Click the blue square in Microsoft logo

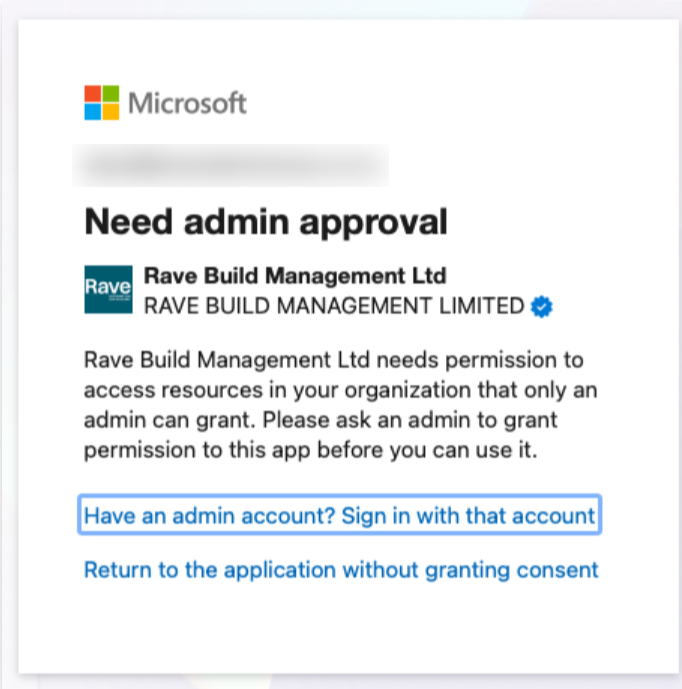pos(93,112)
